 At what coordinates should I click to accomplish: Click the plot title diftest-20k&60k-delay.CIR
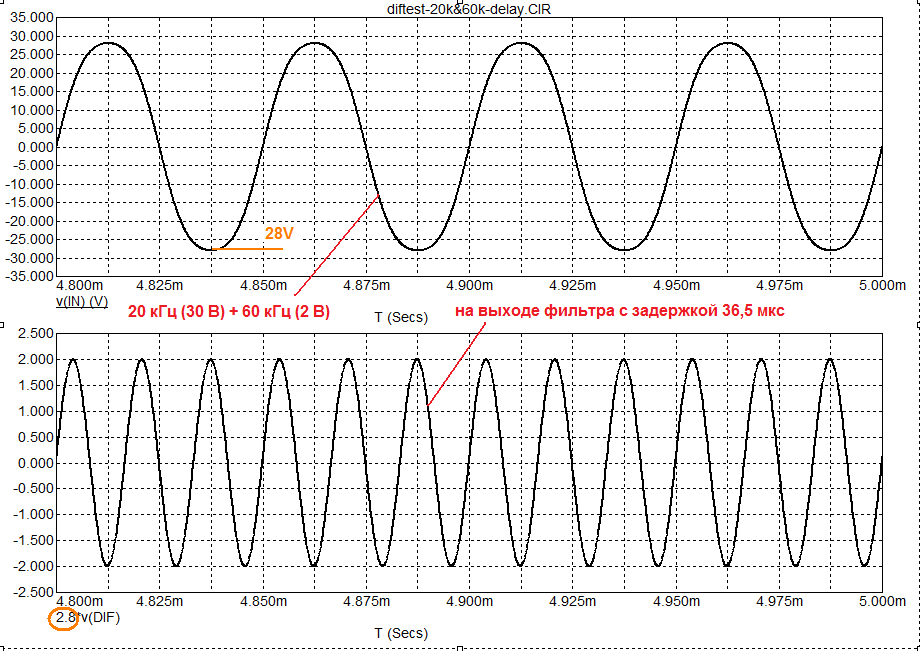pos(469,9)
